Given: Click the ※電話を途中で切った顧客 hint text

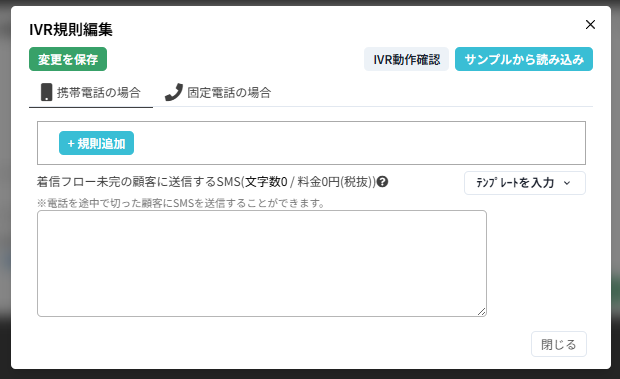Looking at the screenshot, I should pyautogui.click(x=181, y=203).
